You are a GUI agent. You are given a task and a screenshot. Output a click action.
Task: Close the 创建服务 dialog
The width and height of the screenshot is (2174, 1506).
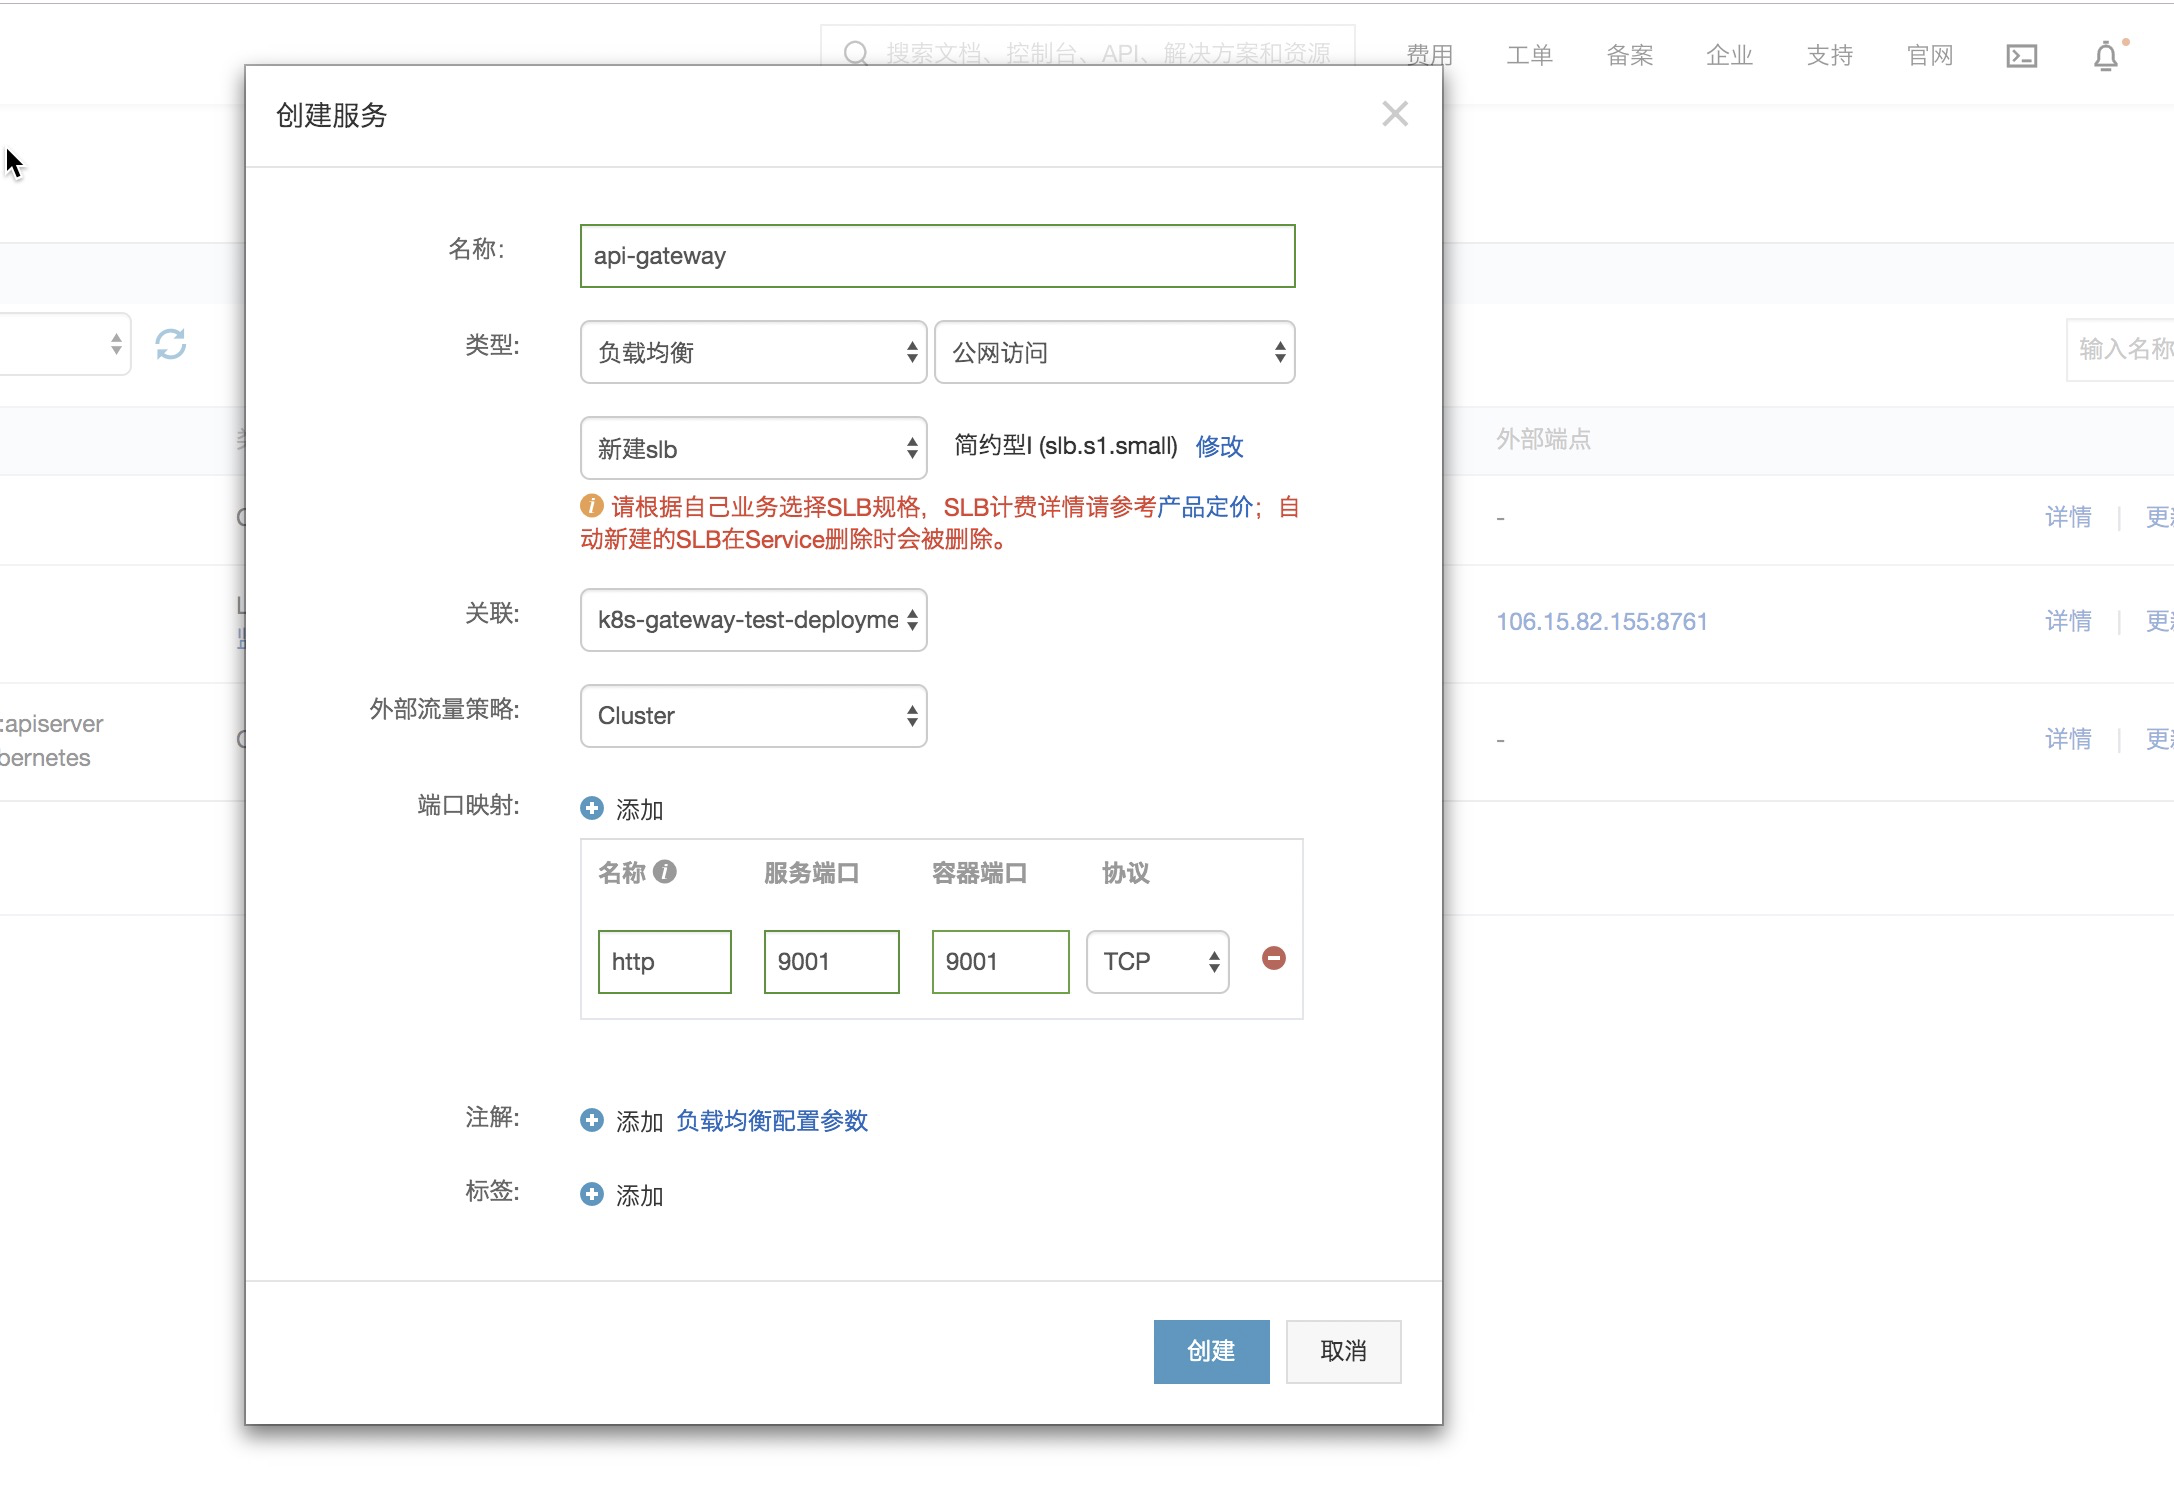pyautogui.click(x=1395, y=114)
